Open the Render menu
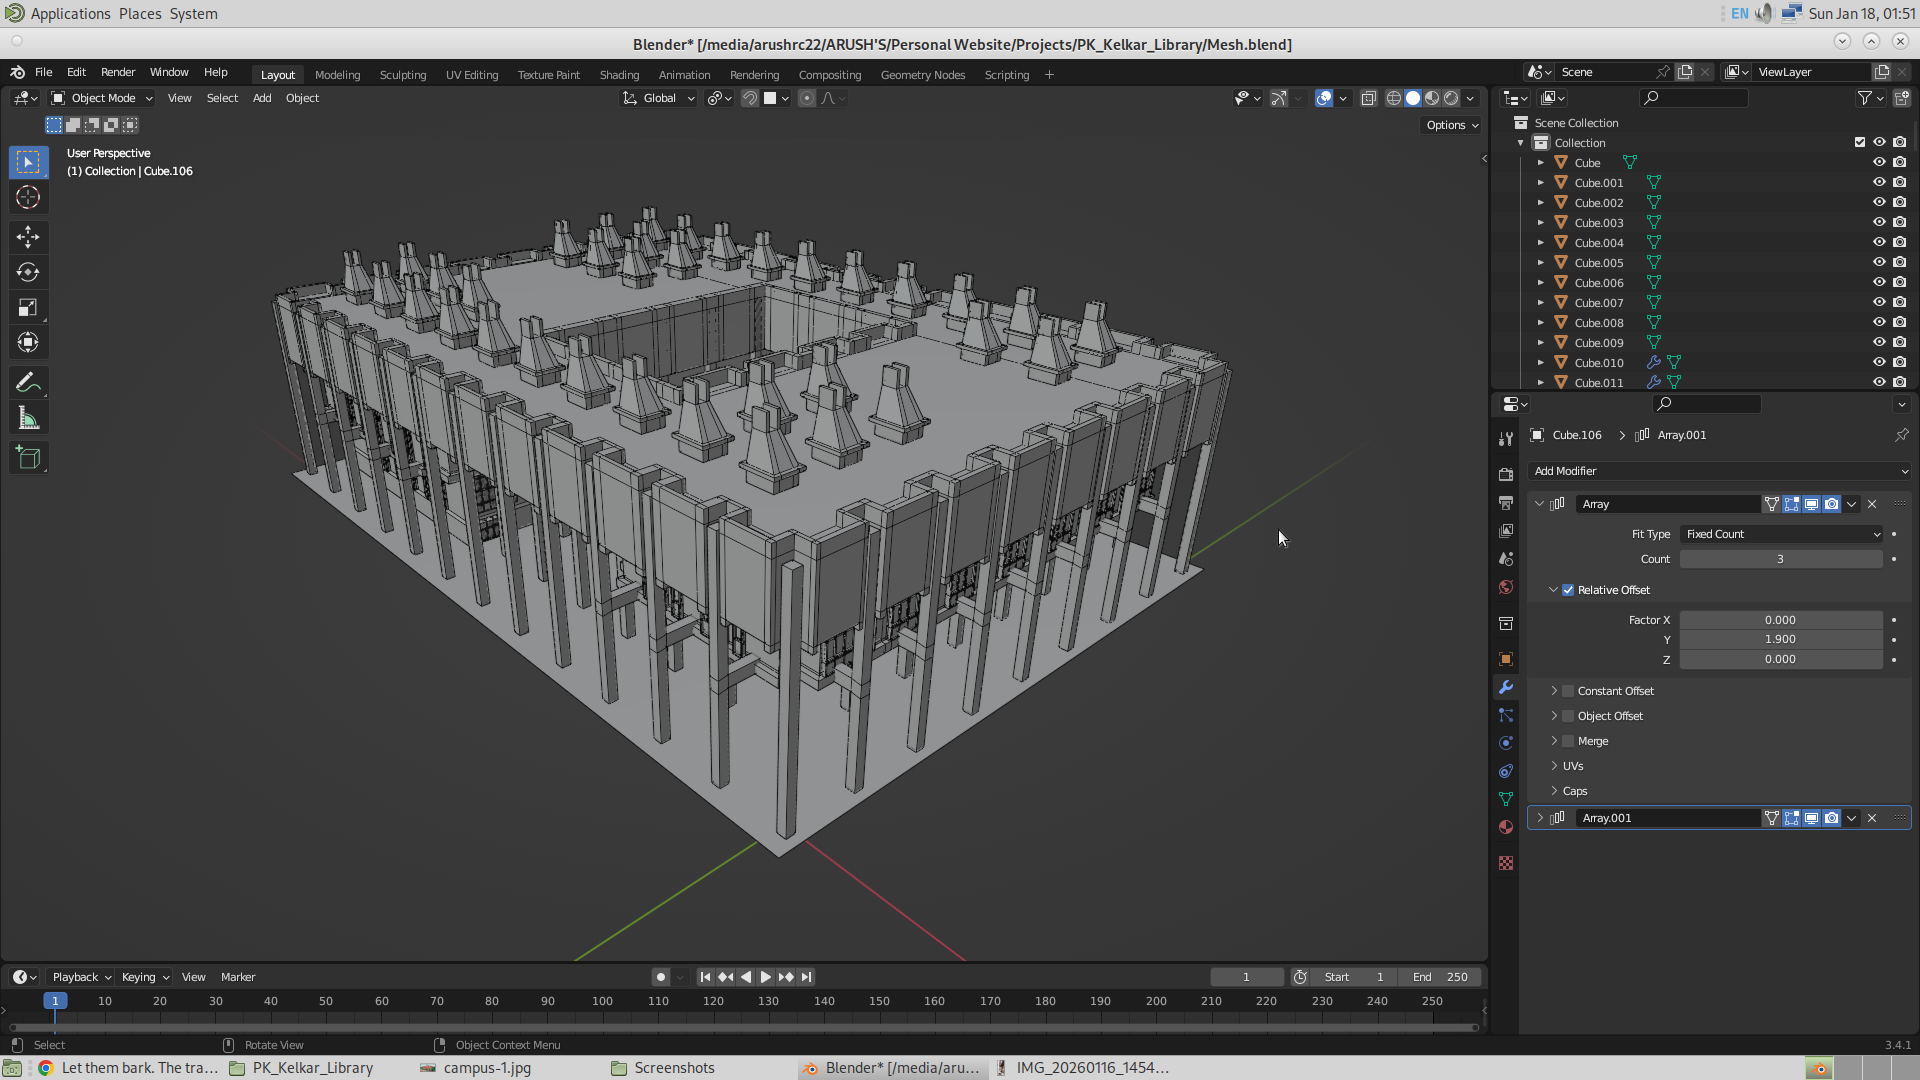This screenshot has height=1080, width=1920. tap(118, 72)
